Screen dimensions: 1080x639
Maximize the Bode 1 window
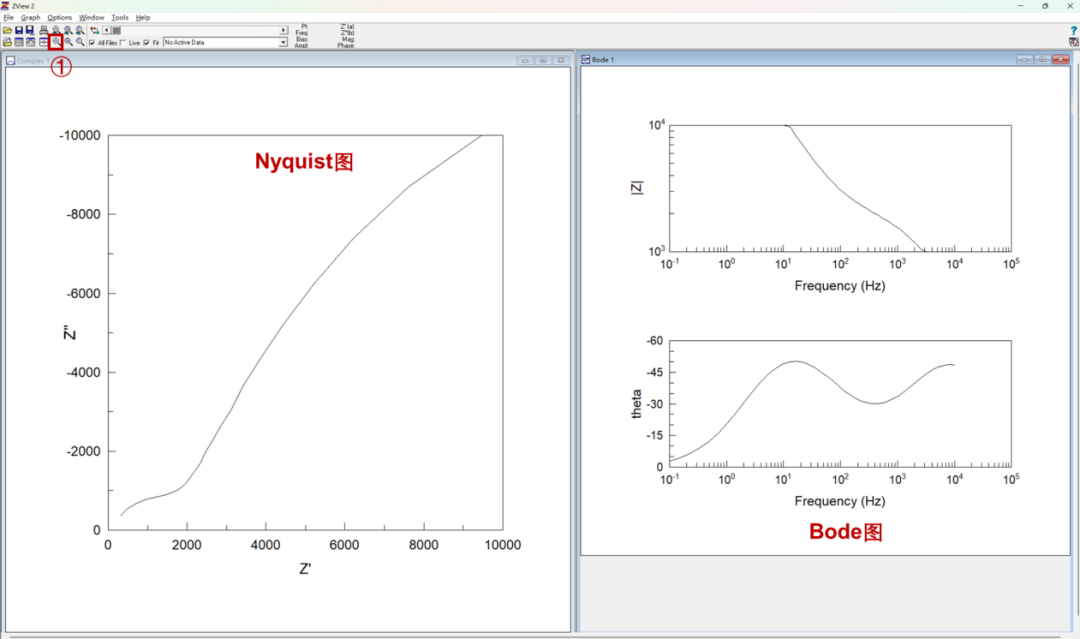[1043, 60]
